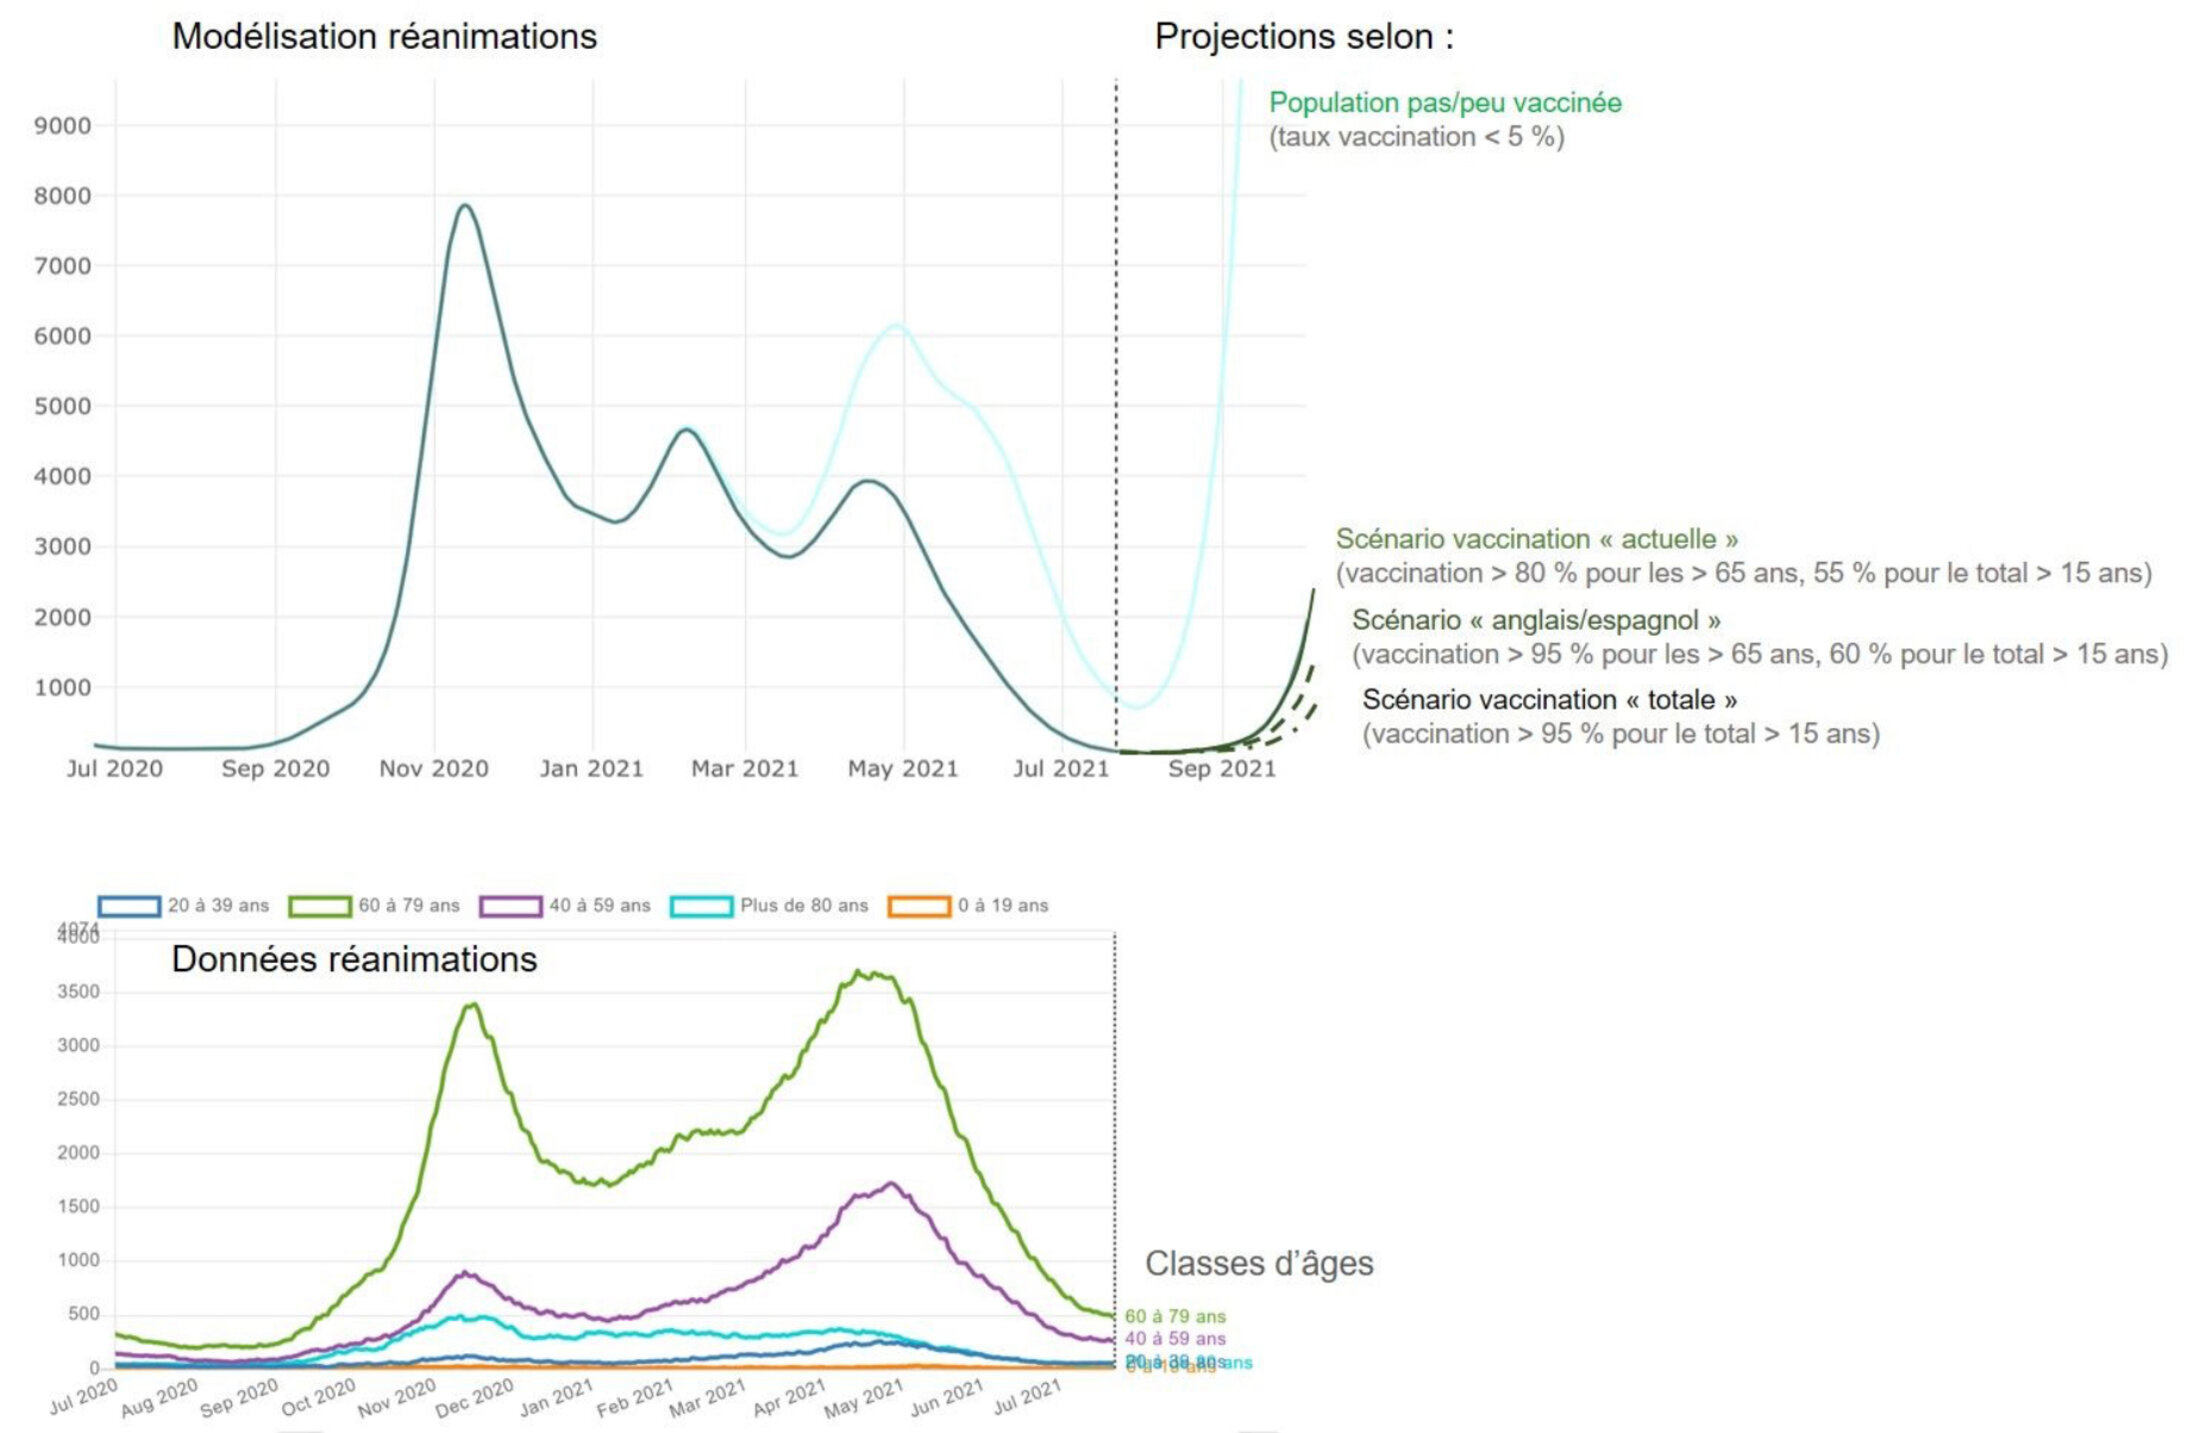This screenshot has width=2200, height=1433.
Task: Toggle the 0 à 19 ans legend swatch
Action: [919, 906]
